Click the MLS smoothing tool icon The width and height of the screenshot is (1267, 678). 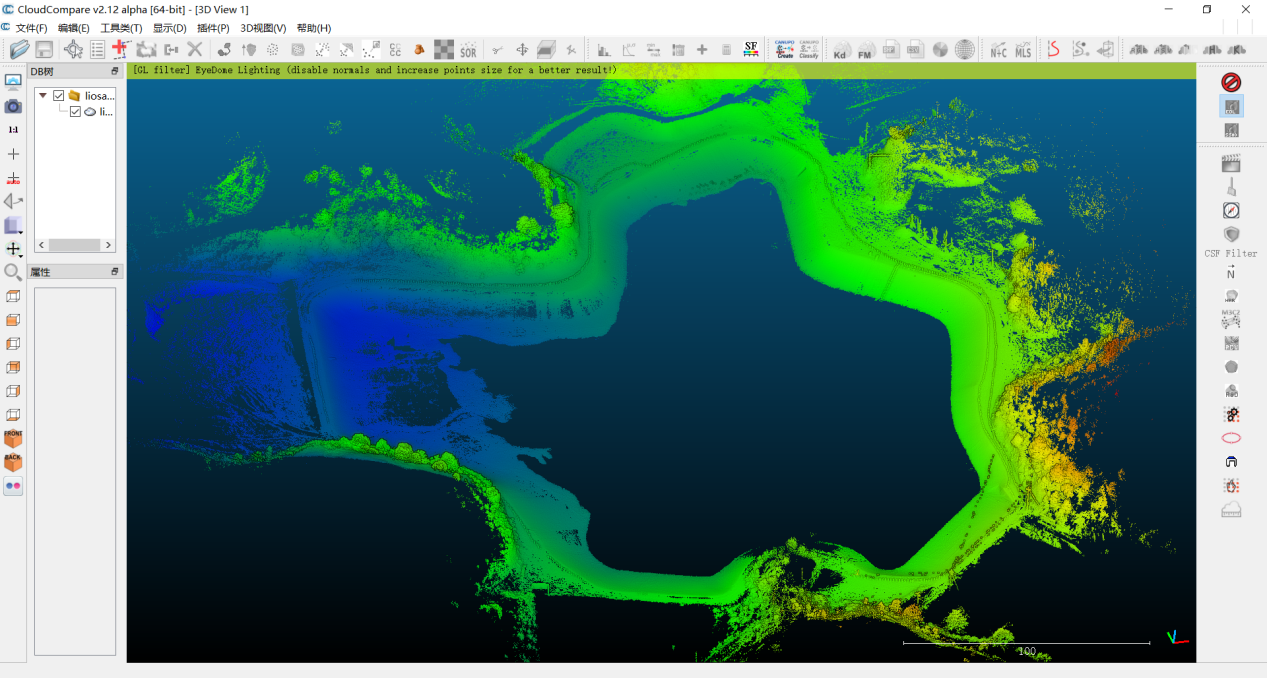pyautogui.click(x=1023, y=50)
